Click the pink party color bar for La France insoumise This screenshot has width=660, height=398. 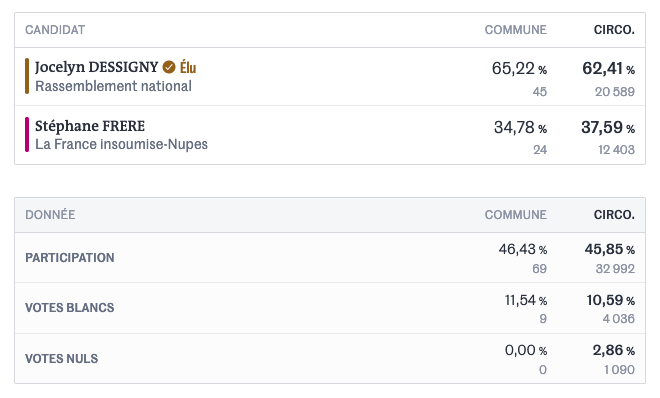(27, 135)
